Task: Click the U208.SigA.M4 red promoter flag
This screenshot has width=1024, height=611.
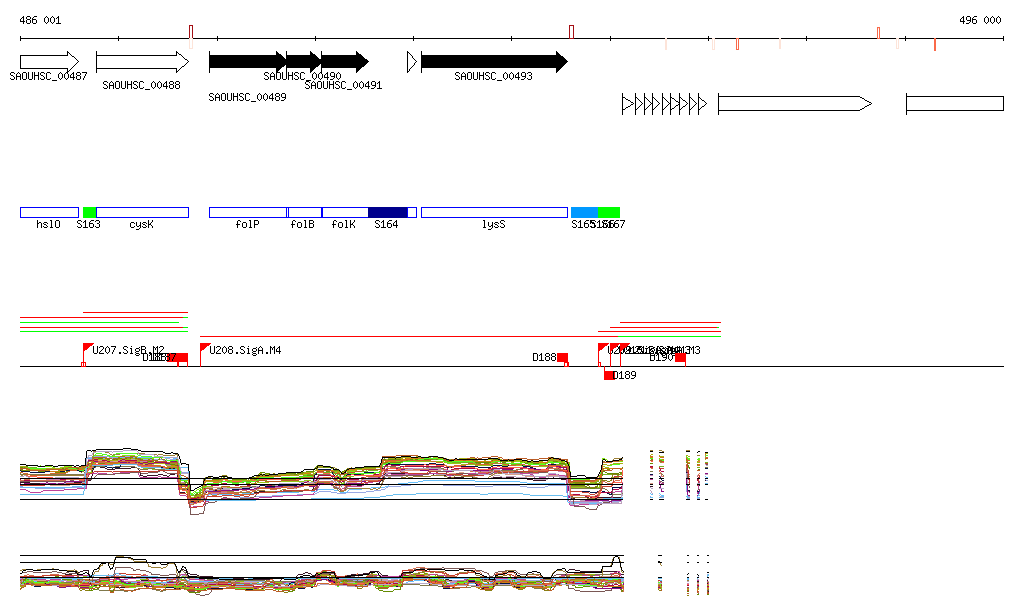Action: click(204, 349)
